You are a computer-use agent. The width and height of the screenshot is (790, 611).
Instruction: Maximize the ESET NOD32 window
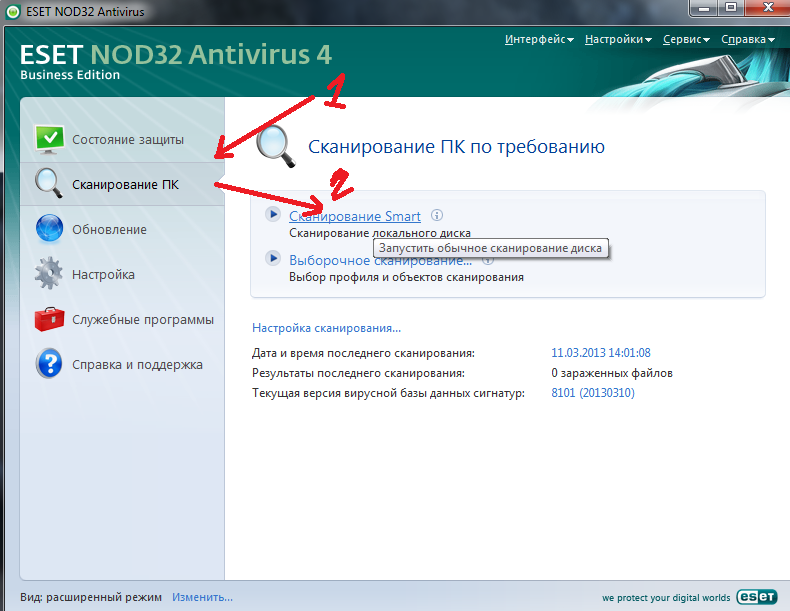[x=731, y=9]
